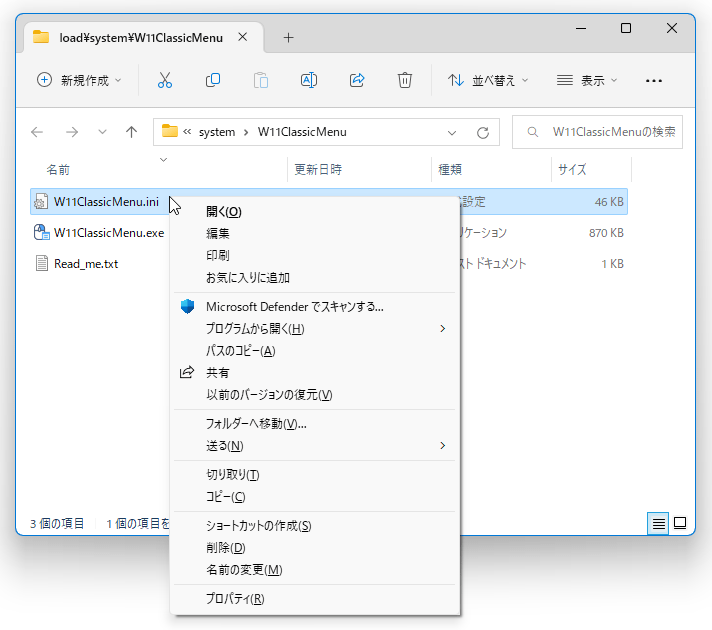Click the Share icon in toolbar
This screenshot has width=712, height=630.
(x=357, y=80)
